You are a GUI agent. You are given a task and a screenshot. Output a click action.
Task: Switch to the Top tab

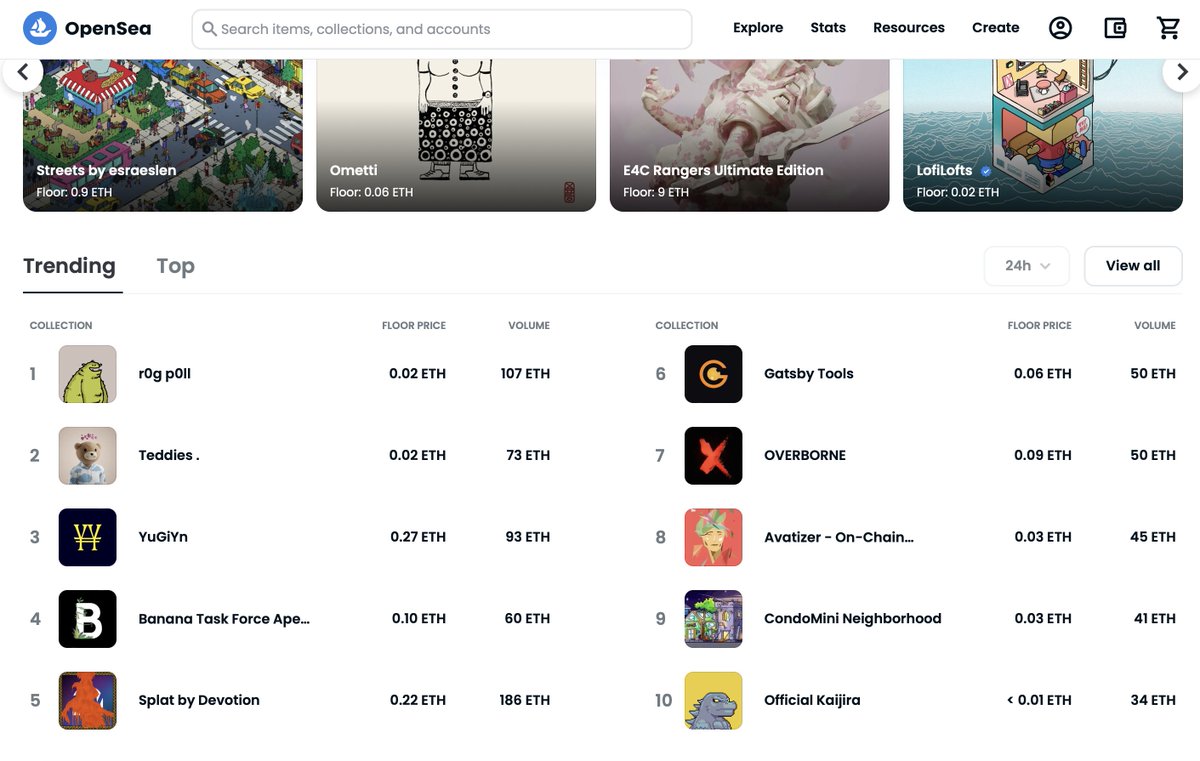tap(175, 266)
